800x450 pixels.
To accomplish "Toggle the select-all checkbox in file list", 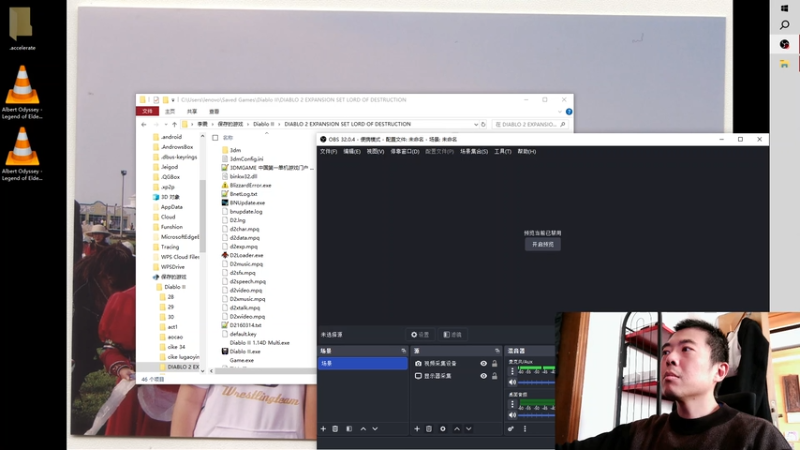I will [215, 138].
